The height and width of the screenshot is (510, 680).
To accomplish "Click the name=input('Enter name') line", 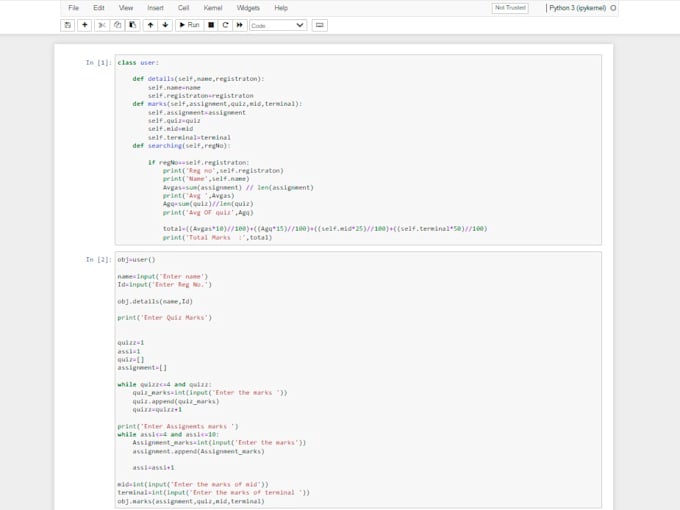I will [163, 277].
